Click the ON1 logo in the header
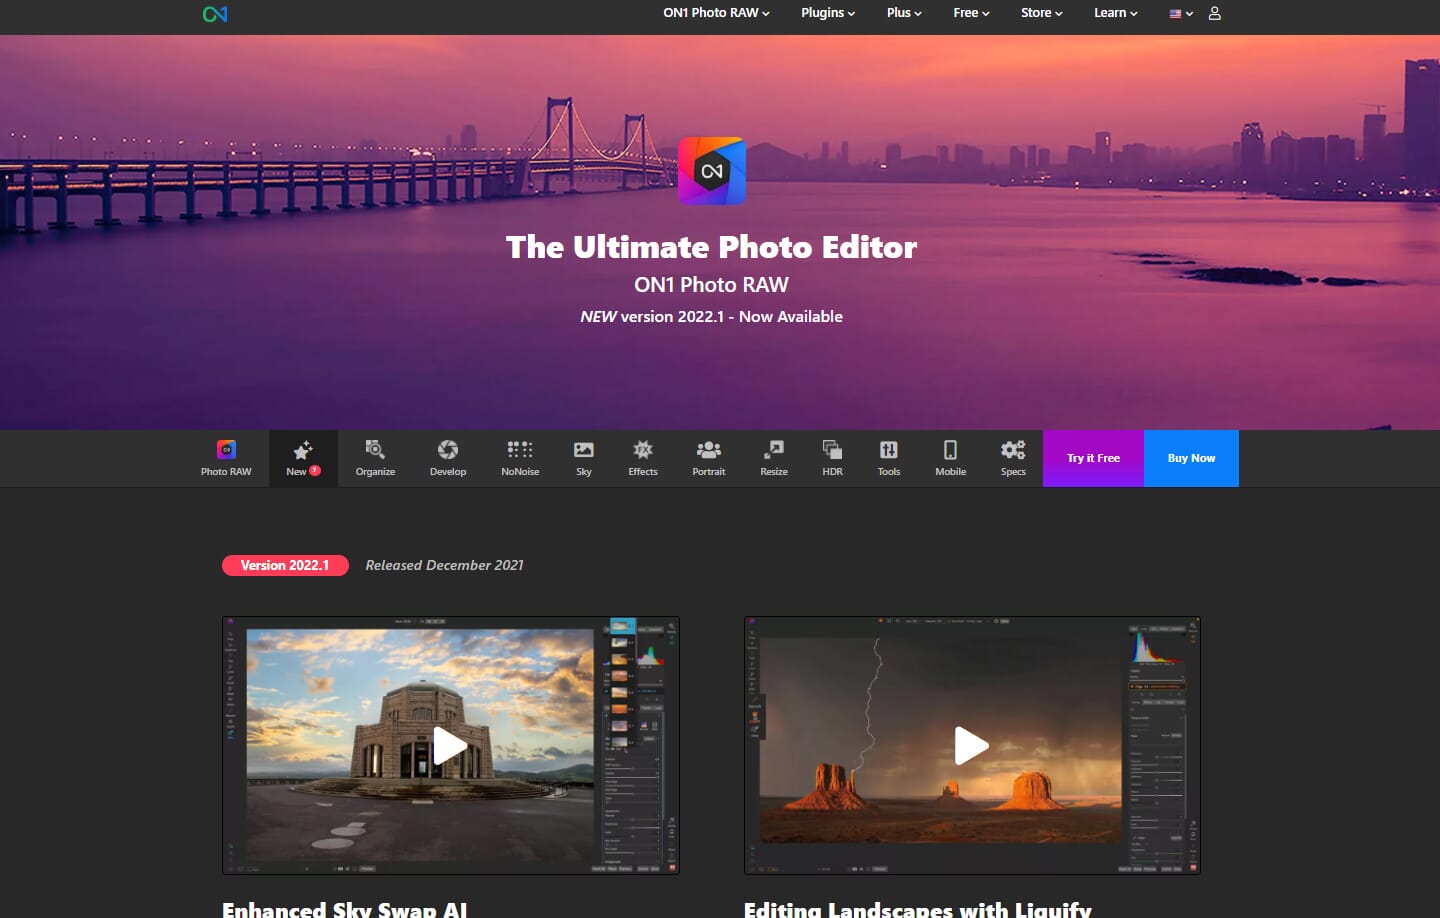This screenshot has height=918, width=1440. coord(215,14)
